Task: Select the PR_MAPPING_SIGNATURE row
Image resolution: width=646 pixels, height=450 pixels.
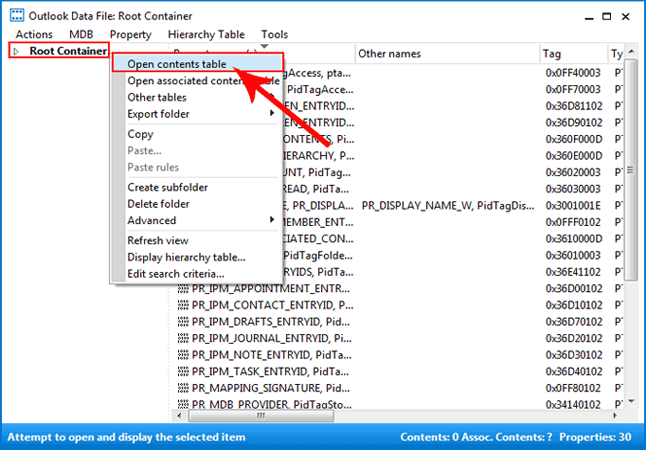Action: click(x=398, y=388)
